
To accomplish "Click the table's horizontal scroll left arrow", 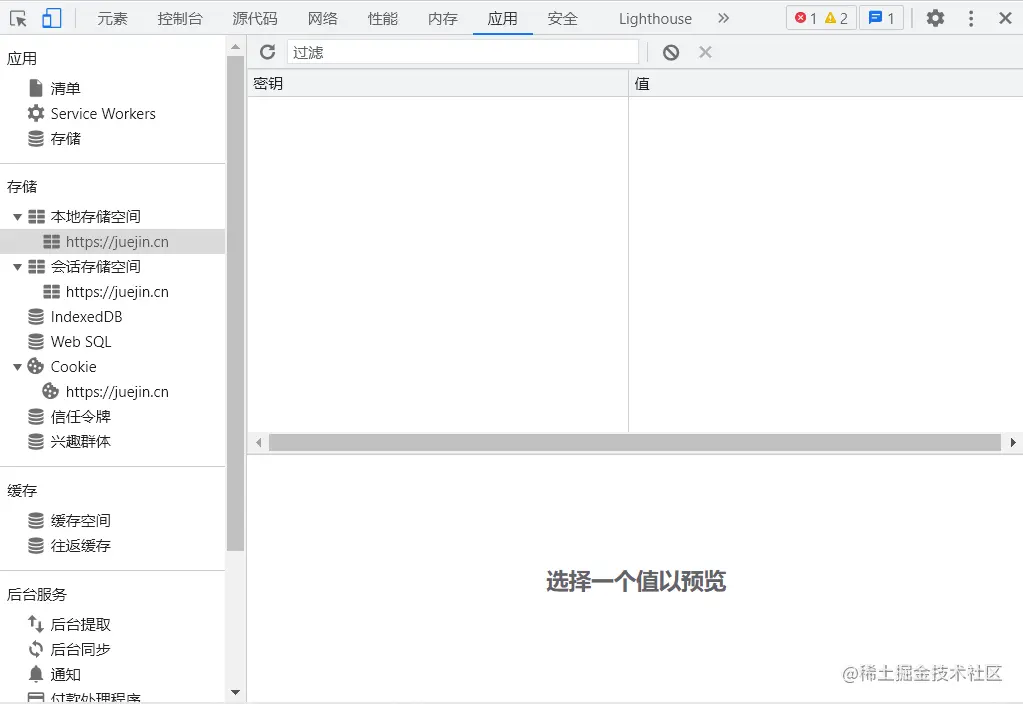I will (x=258, y=442).
